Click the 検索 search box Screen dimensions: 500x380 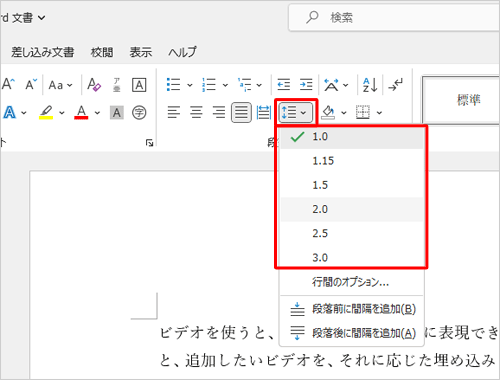pyautogui.click(x=394, y=17)
